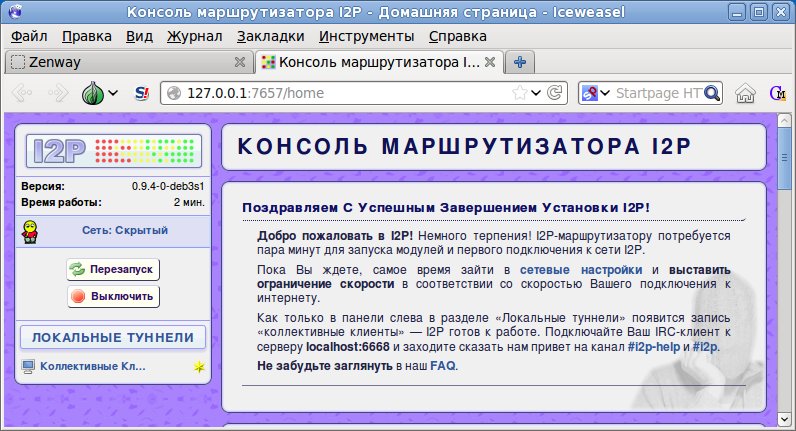Click the КОНСОЛЬ МАРШРУТИЗАТОРА I2P heading
The image size is (796, 431).
click(x=464, y=147)
